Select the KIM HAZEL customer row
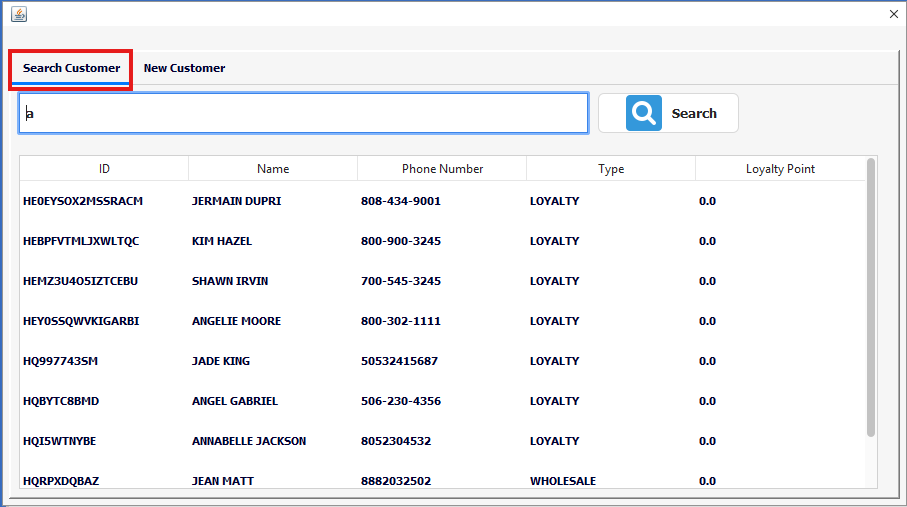907x507 pixels. [x=222, y=241]
